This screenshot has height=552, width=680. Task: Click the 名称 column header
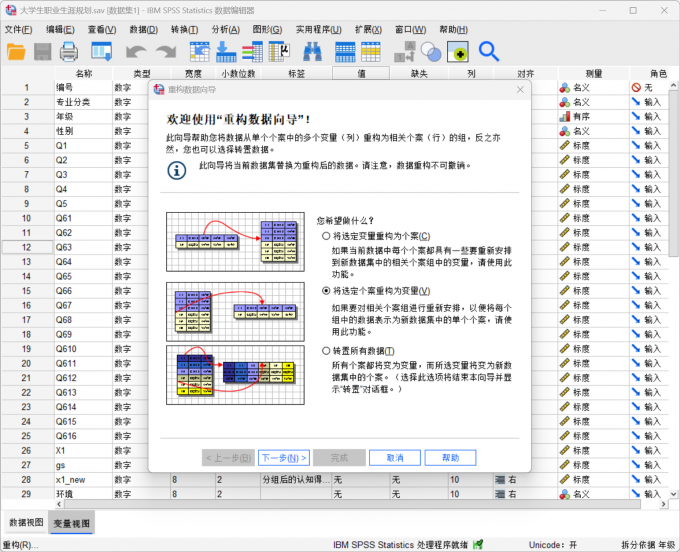point(84,74)
